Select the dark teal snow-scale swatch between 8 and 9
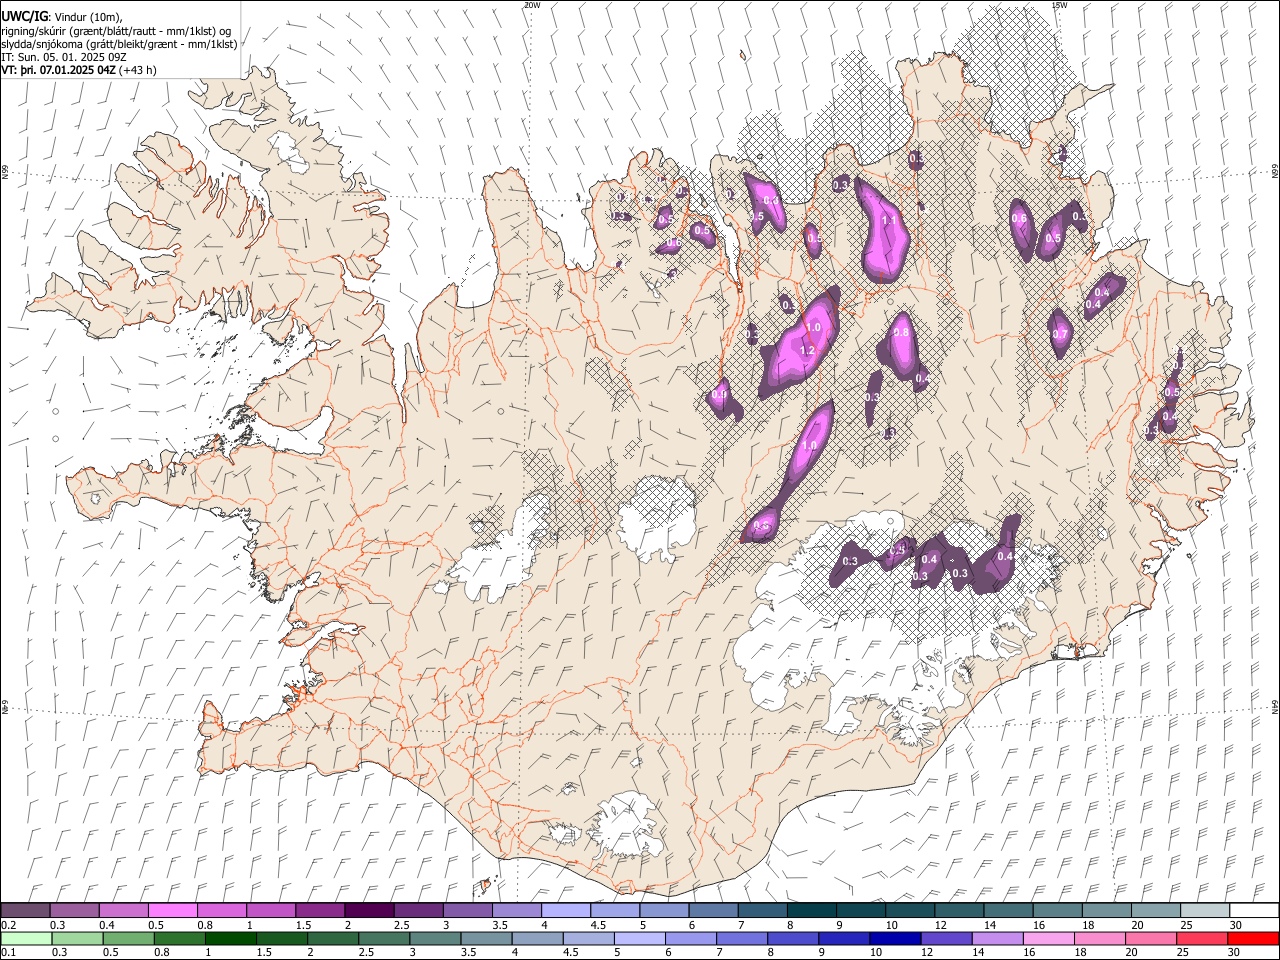The height and width of the screenshot is (960, 1280). (x=811, y=911)
